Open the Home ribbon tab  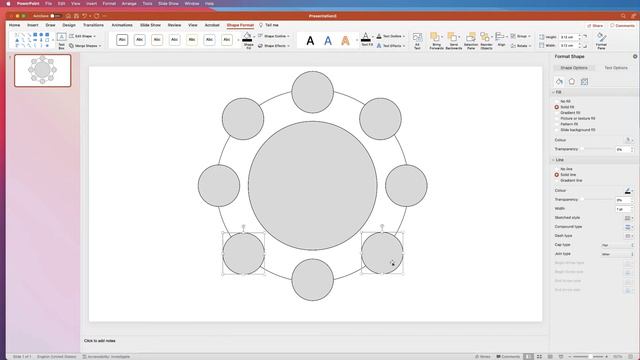click(14, 25)
